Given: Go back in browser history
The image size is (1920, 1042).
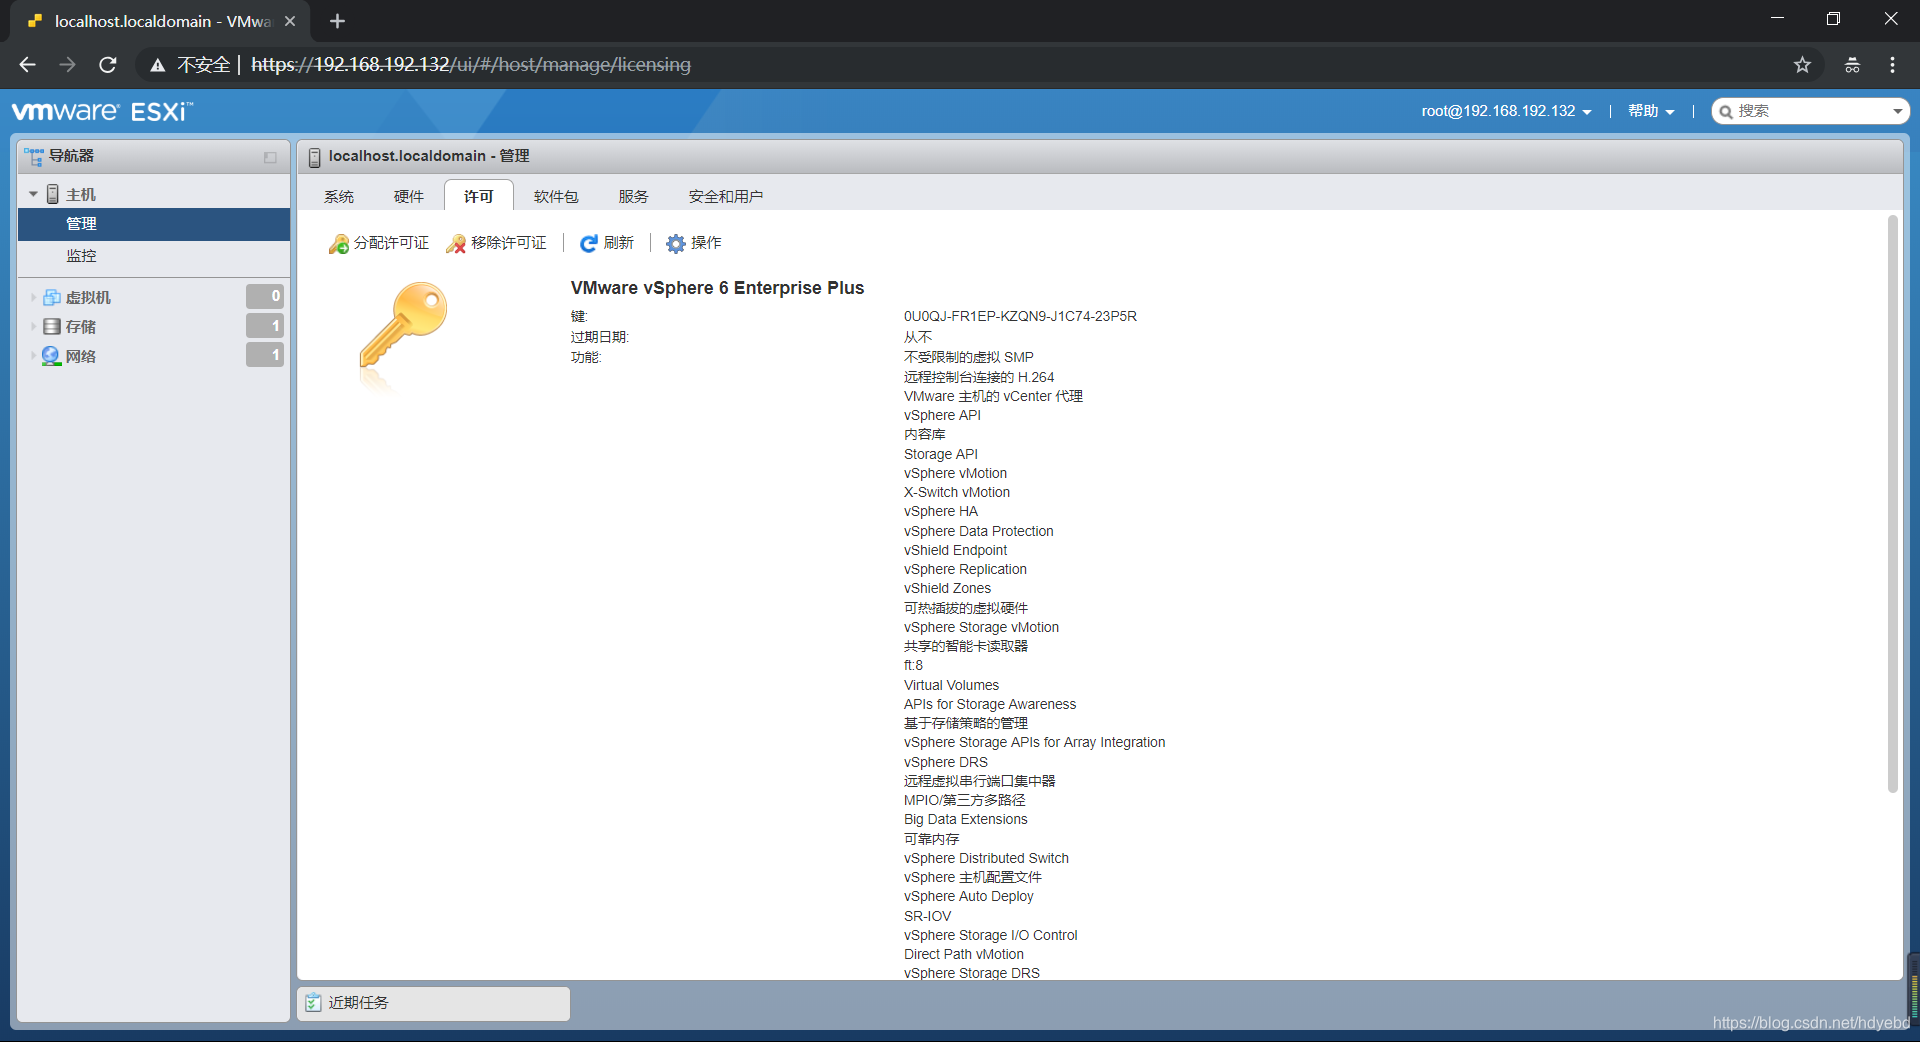Looking at the screenshot, I should [27, 65].
